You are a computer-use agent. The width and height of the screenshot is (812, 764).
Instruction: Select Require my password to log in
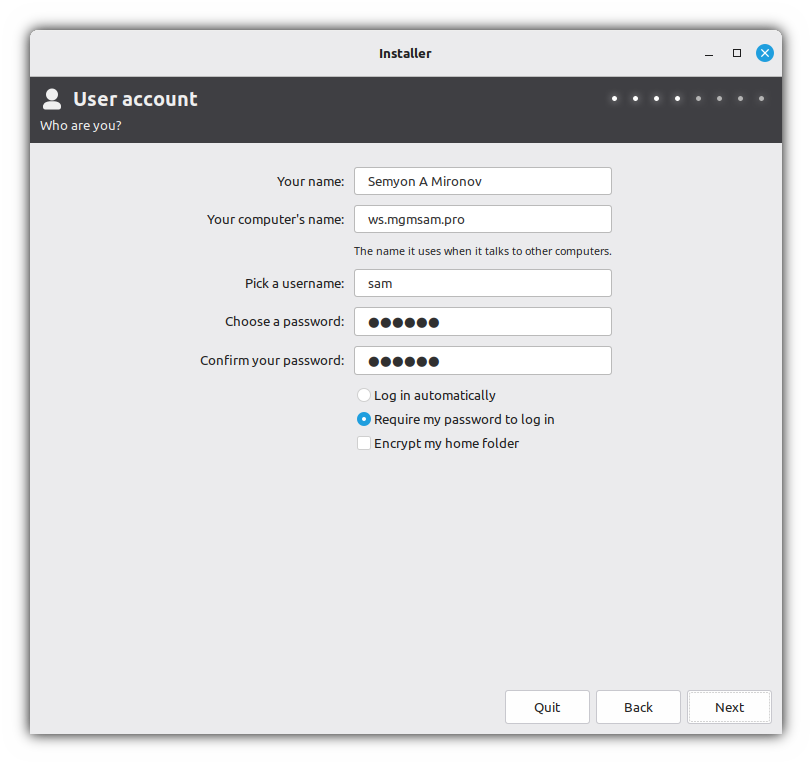(x=364, y=419)
